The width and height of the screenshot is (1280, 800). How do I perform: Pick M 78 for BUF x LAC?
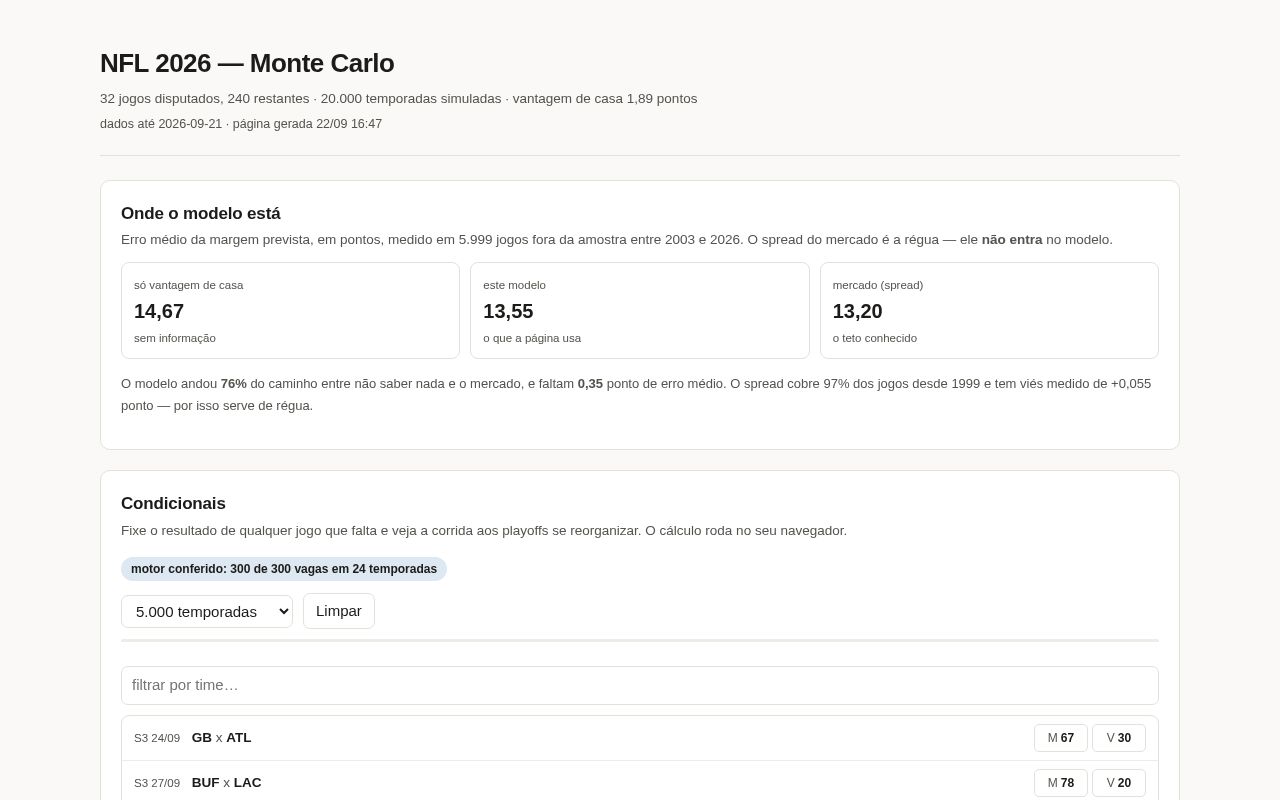pyautogui.click(x=1061, y=783)
